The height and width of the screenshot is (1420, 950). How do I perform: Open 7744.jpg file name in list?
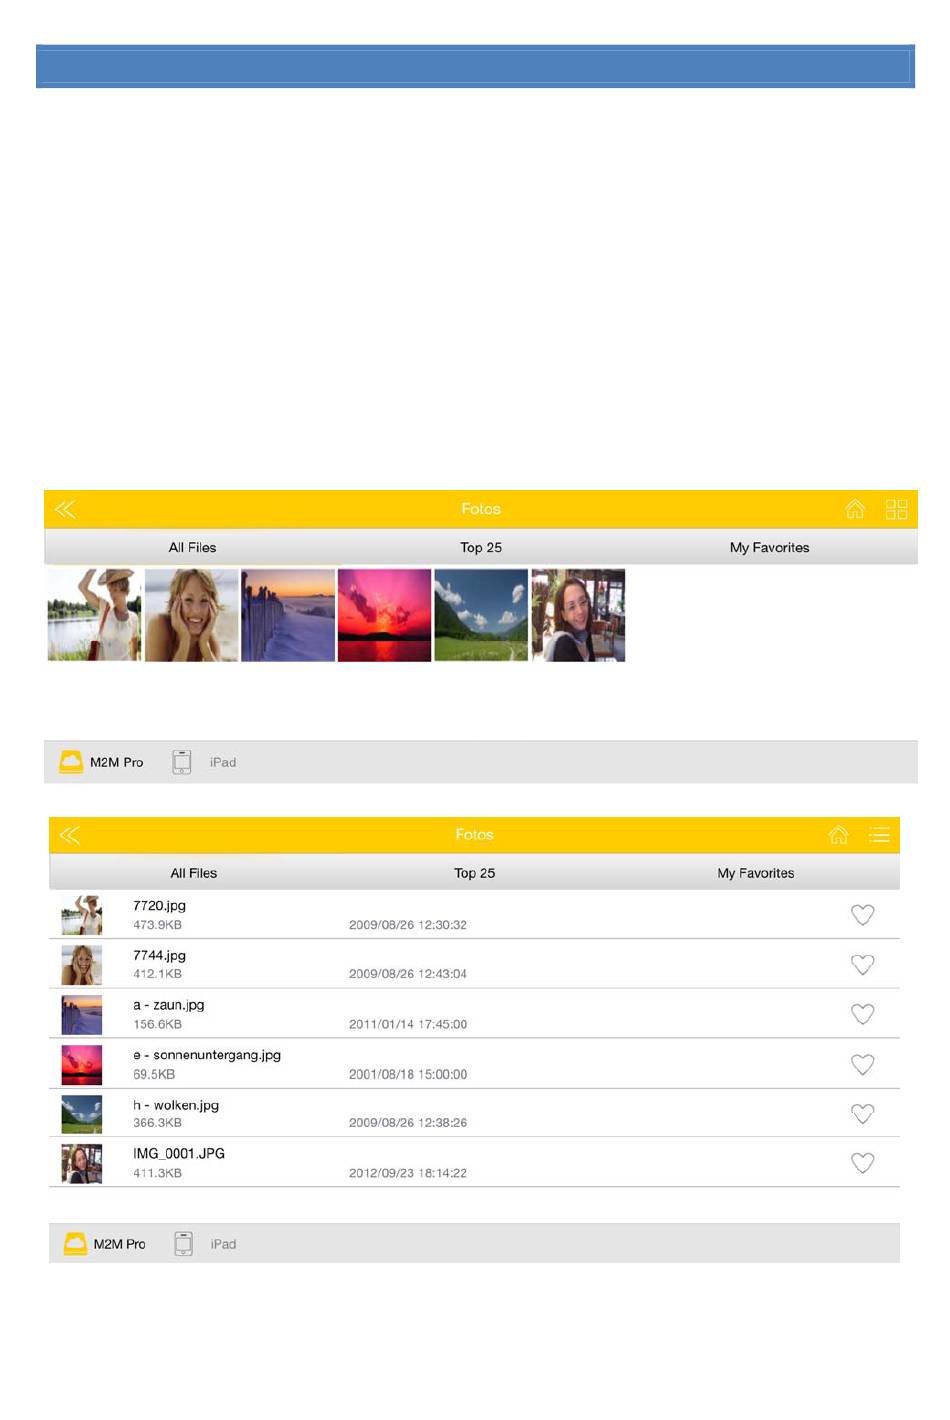159,956
